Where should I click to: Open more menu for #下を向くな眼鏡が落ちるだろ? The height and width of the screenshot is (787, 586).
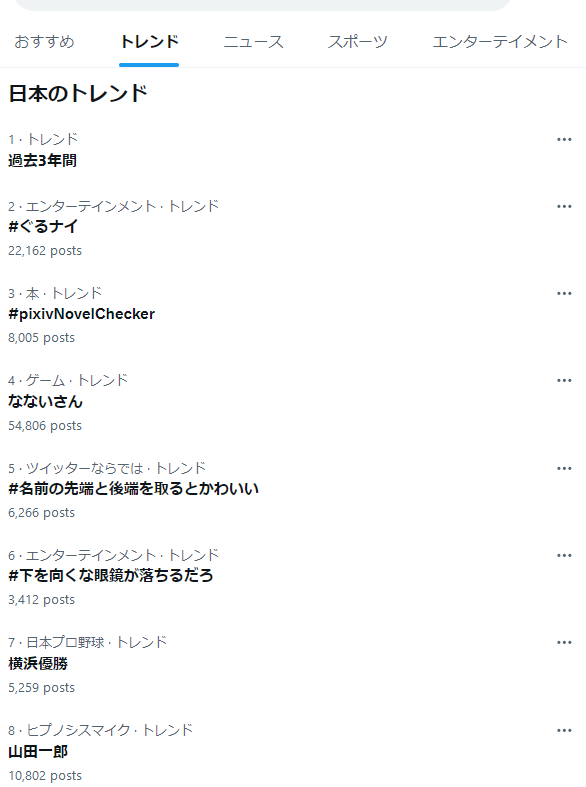point(564,555)
